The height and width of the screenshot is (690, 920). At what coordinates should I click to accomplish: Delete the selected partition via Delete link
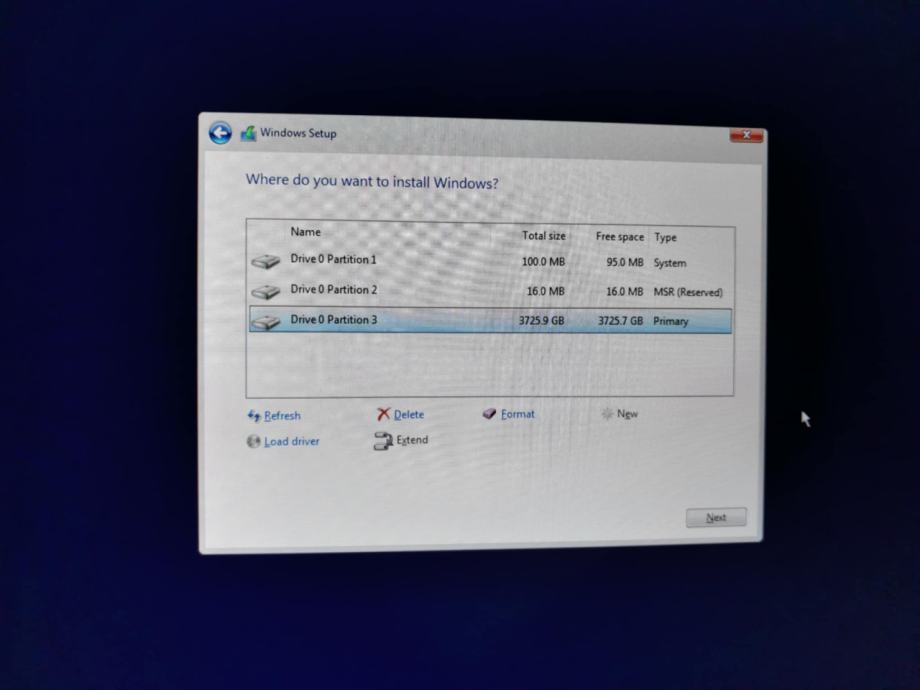click(x=409, y=414)
